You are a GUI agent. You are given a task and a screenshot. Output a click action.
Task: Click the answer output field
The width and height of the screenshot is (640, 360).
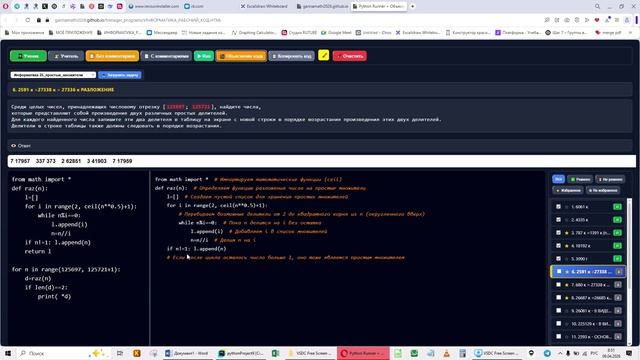pyautogui.click(x=321, y=161)
